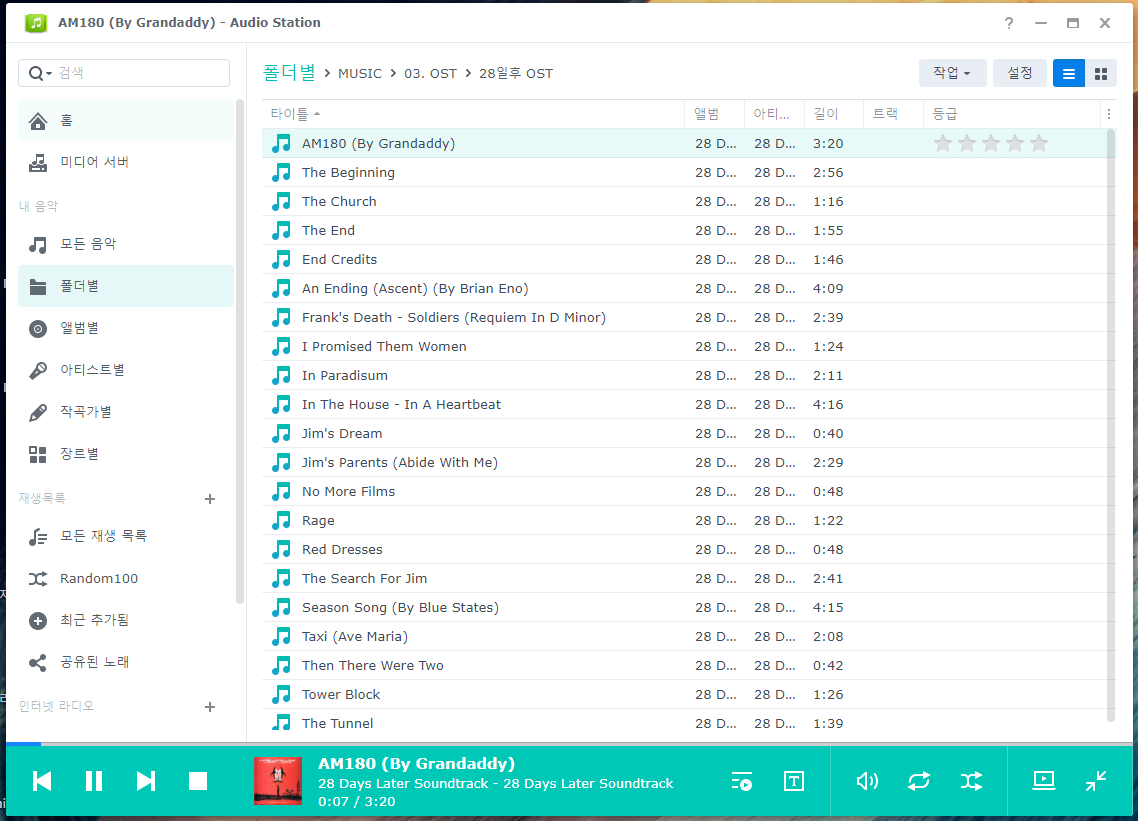The width and height of the screenshot is (1138, 821).
Task: Click the playback progress bar
Action: [x=569, y=744]
